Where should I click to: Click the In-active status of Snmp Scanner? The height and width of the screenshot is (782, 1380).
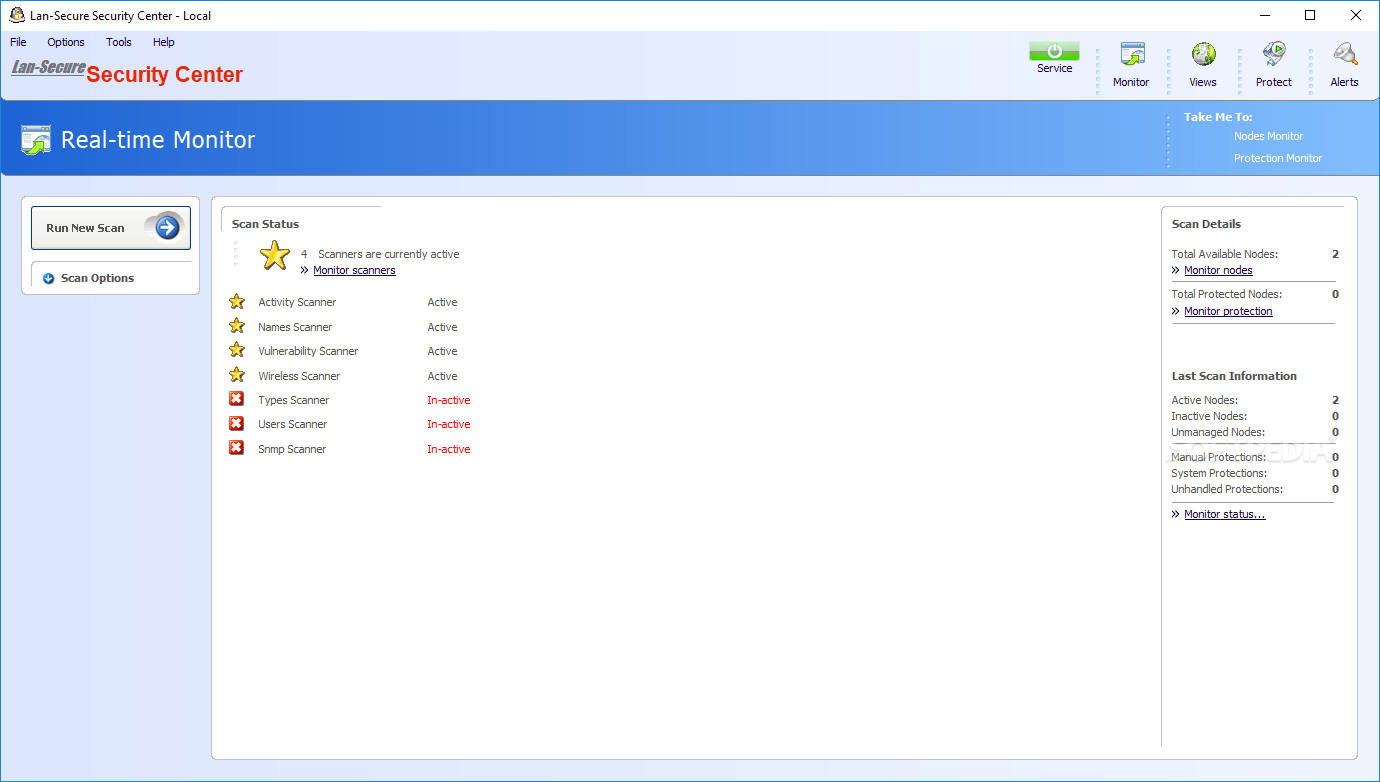pyautogui.click(x=448, y=449)
